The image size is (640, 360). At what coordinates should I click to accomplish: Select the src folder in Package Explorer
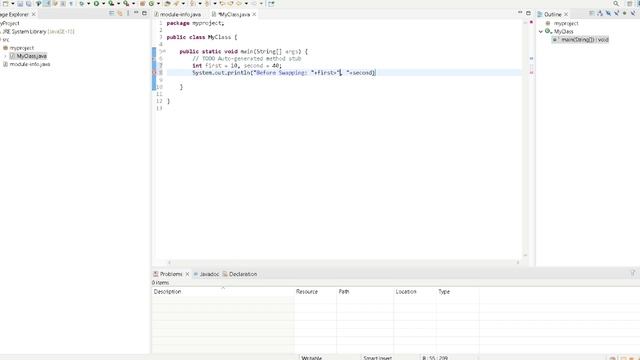(x=5, y=40)
